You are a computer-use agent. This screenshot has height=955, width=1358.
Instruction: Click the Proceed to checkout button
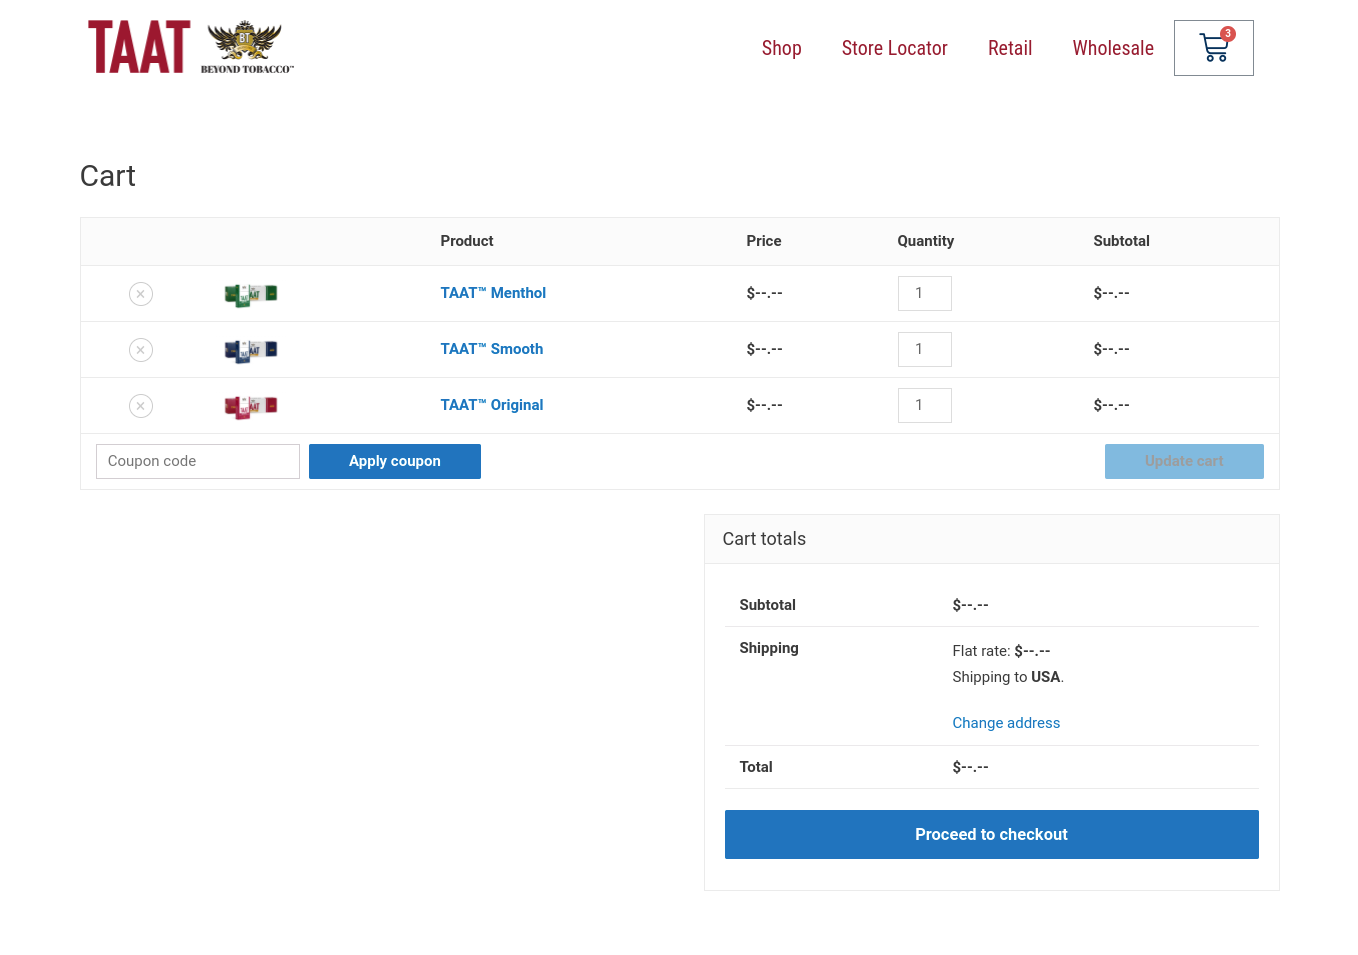991,834
